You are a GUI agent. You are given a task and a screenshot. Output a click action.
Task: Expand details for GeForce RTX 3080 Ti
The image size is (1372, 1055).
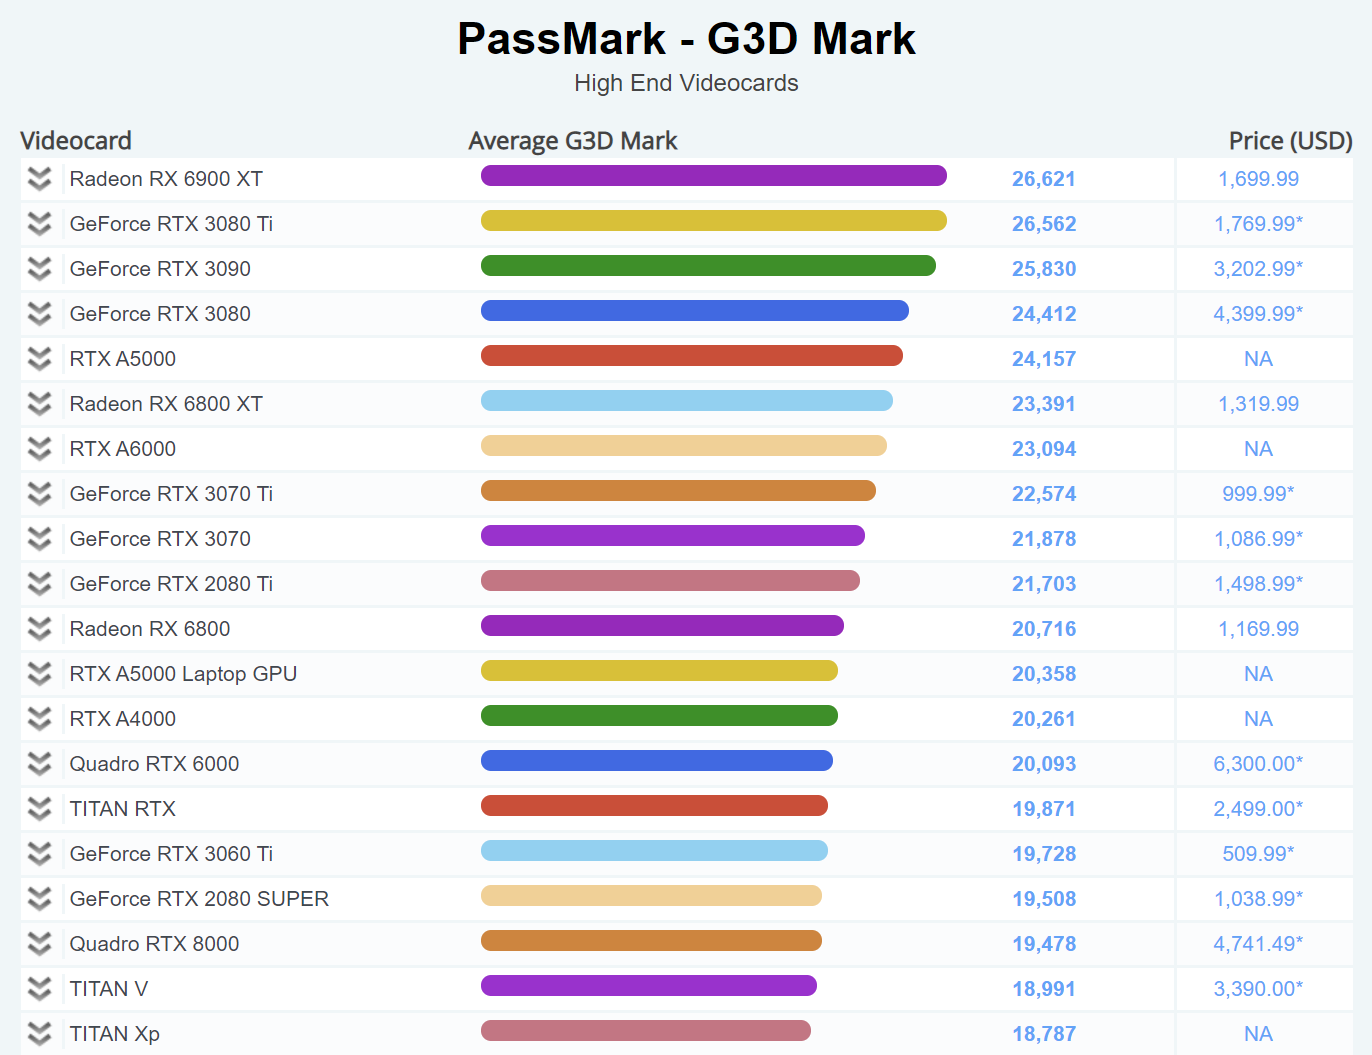40,224
